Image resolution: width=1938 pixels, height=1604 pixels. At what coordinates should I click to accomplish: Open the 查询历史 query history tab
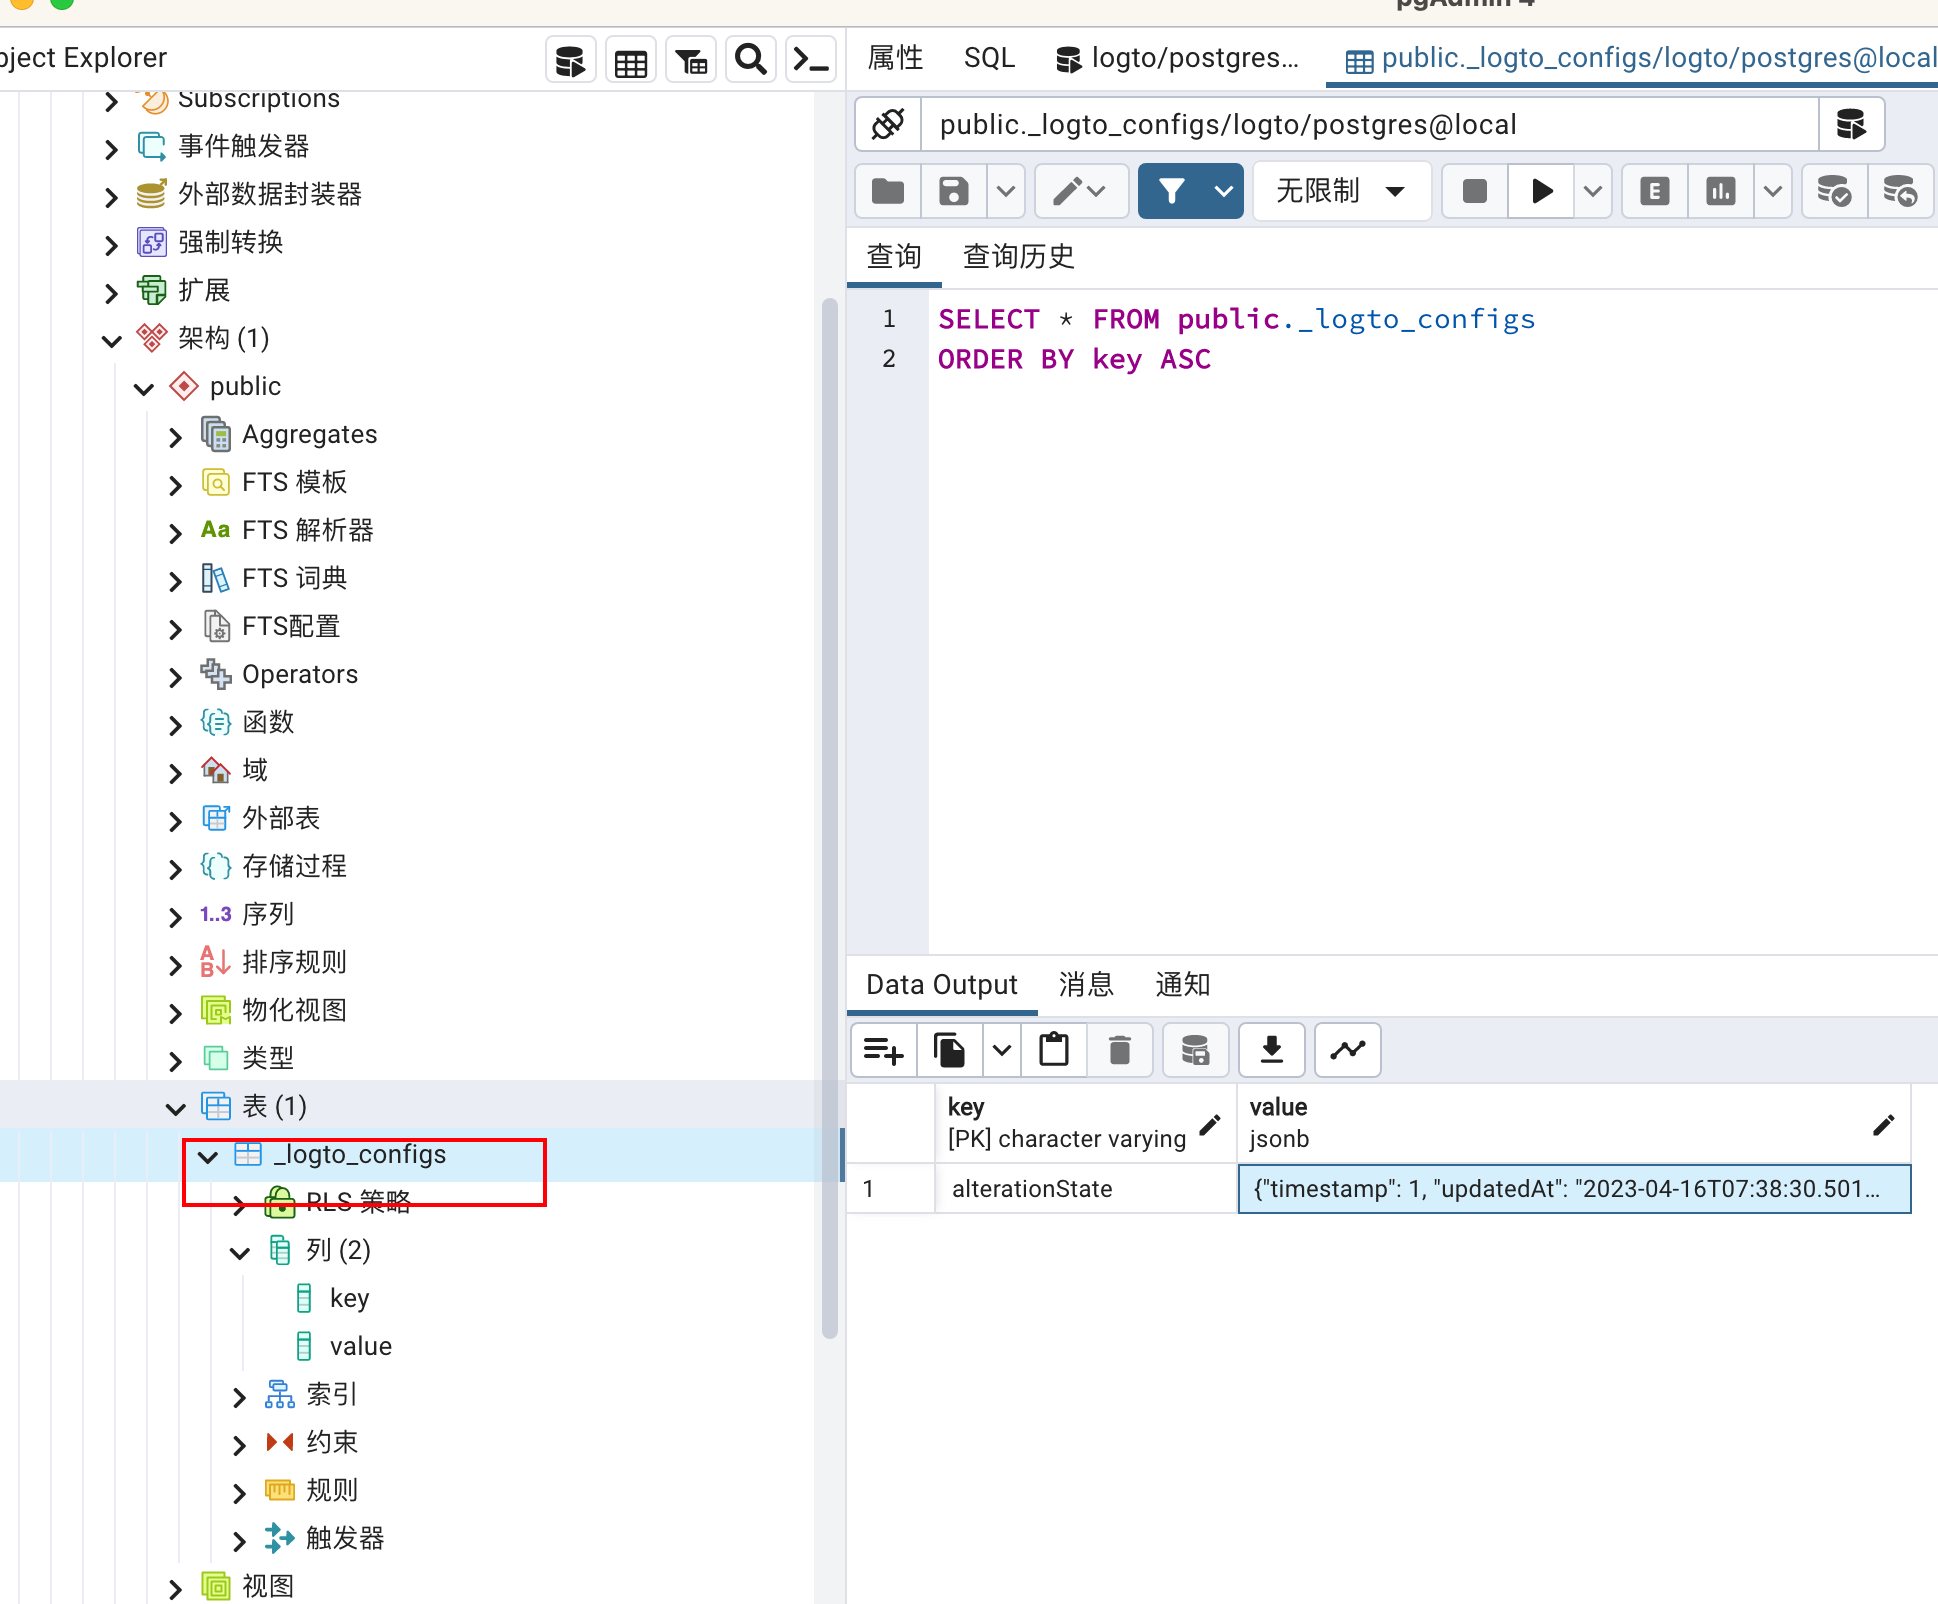point(1018,257)
